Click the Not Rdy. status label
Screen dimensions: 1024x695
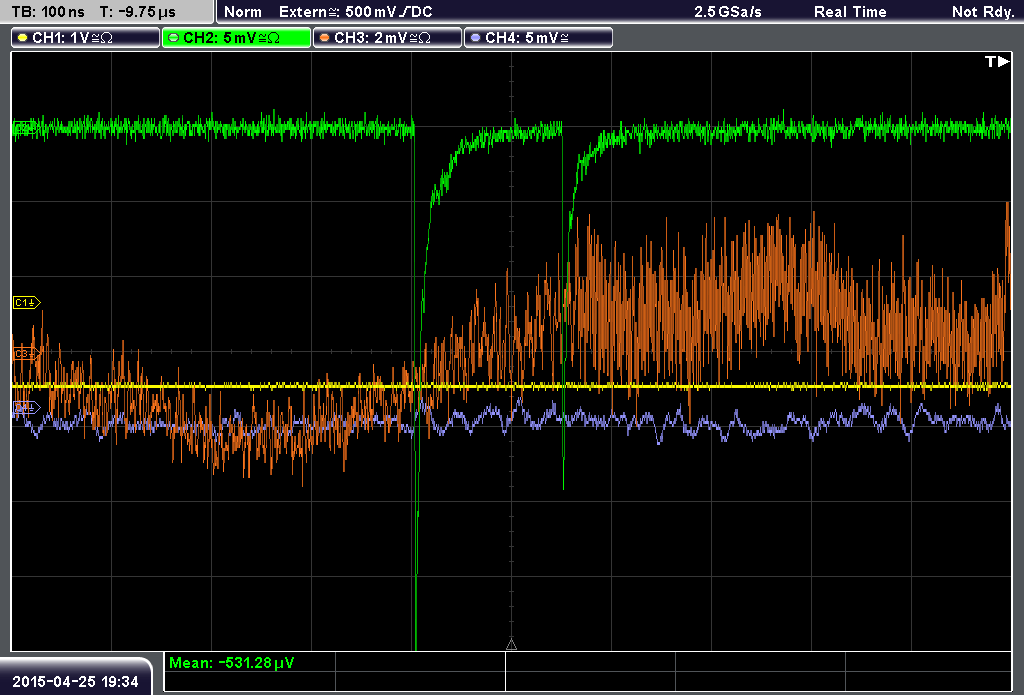983,12
